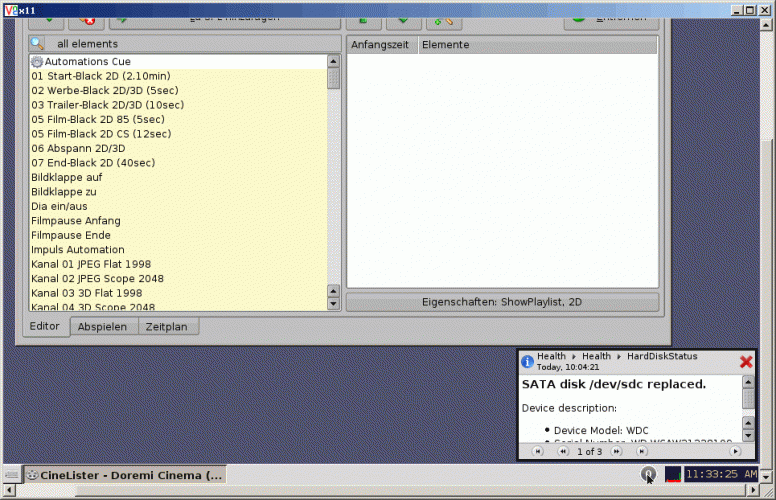776x500 pixels.
Task: Go to previous notification message
Action: tap(561, 452)
